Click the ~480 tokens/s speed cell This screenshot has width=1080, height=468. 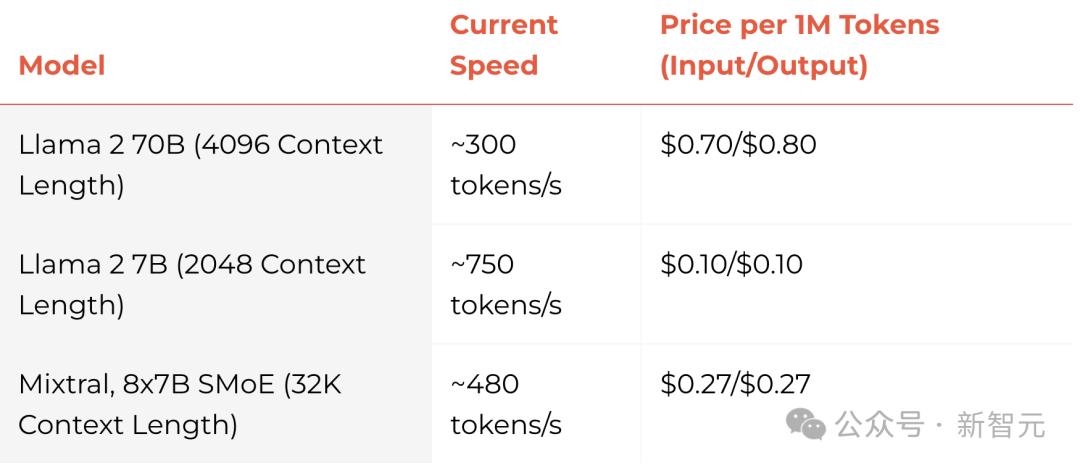click(506, 404)
